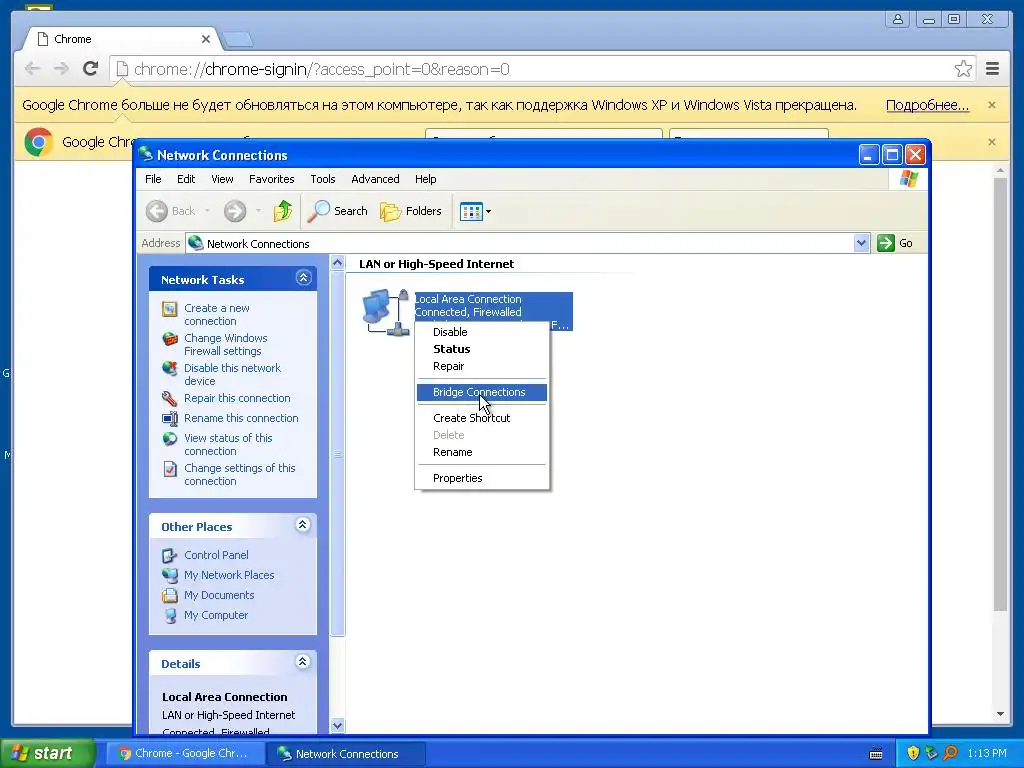Viewport: 1024px width, 768px height.
Task: Expand the Address bar dropdown
Action: [861, 243]
